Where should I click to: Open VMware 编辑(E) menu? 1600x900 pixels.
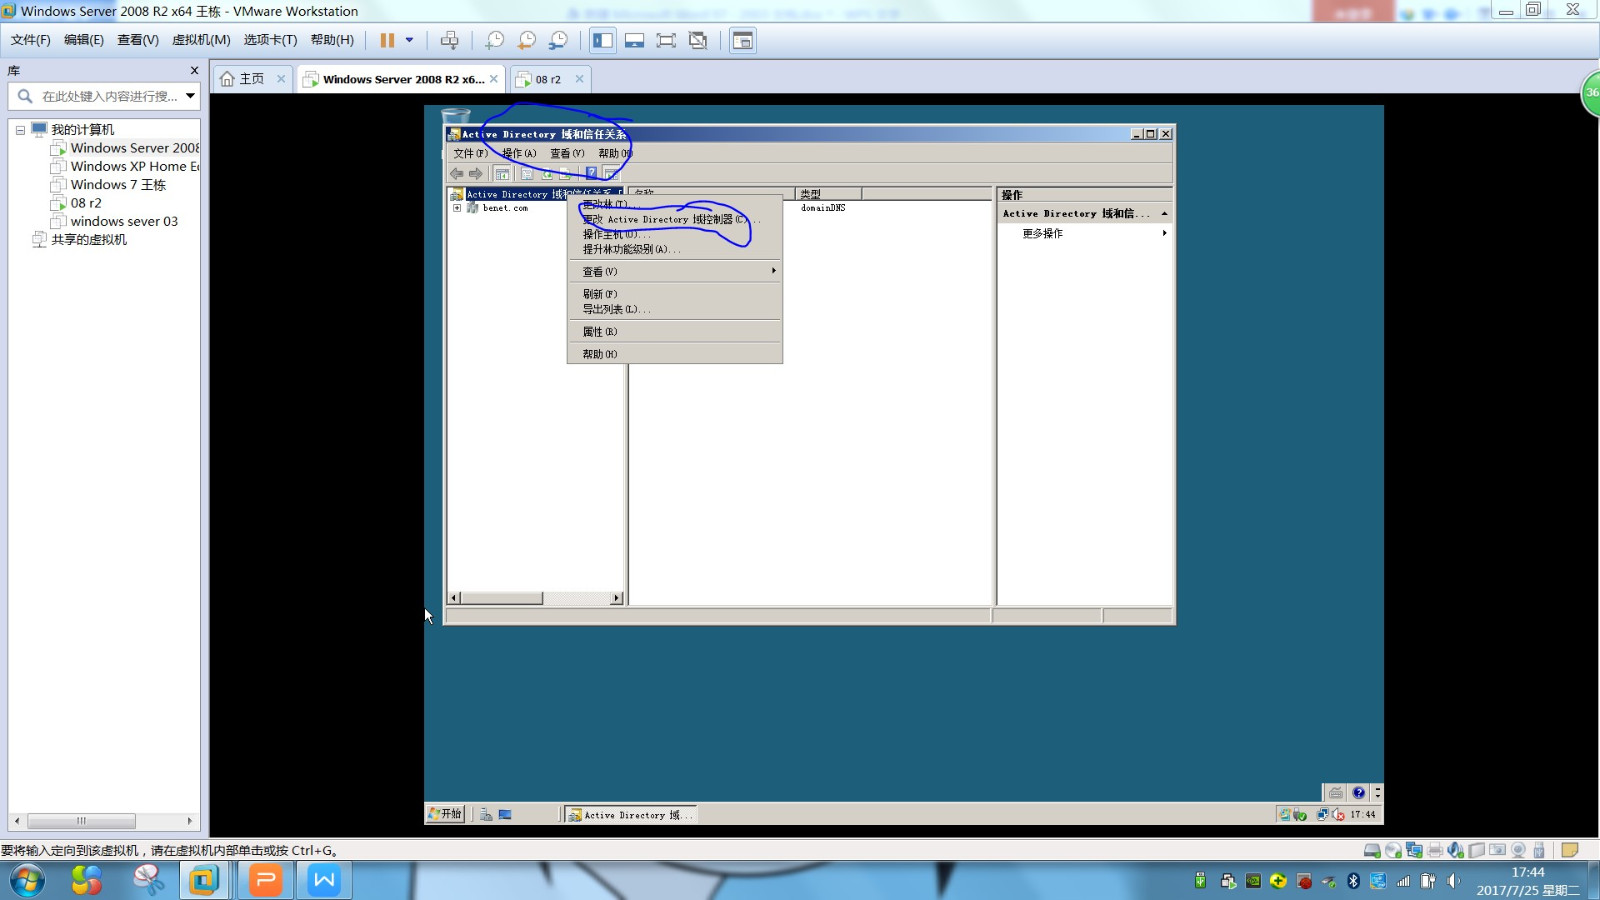pyautogui.click(x=84, y=40)
